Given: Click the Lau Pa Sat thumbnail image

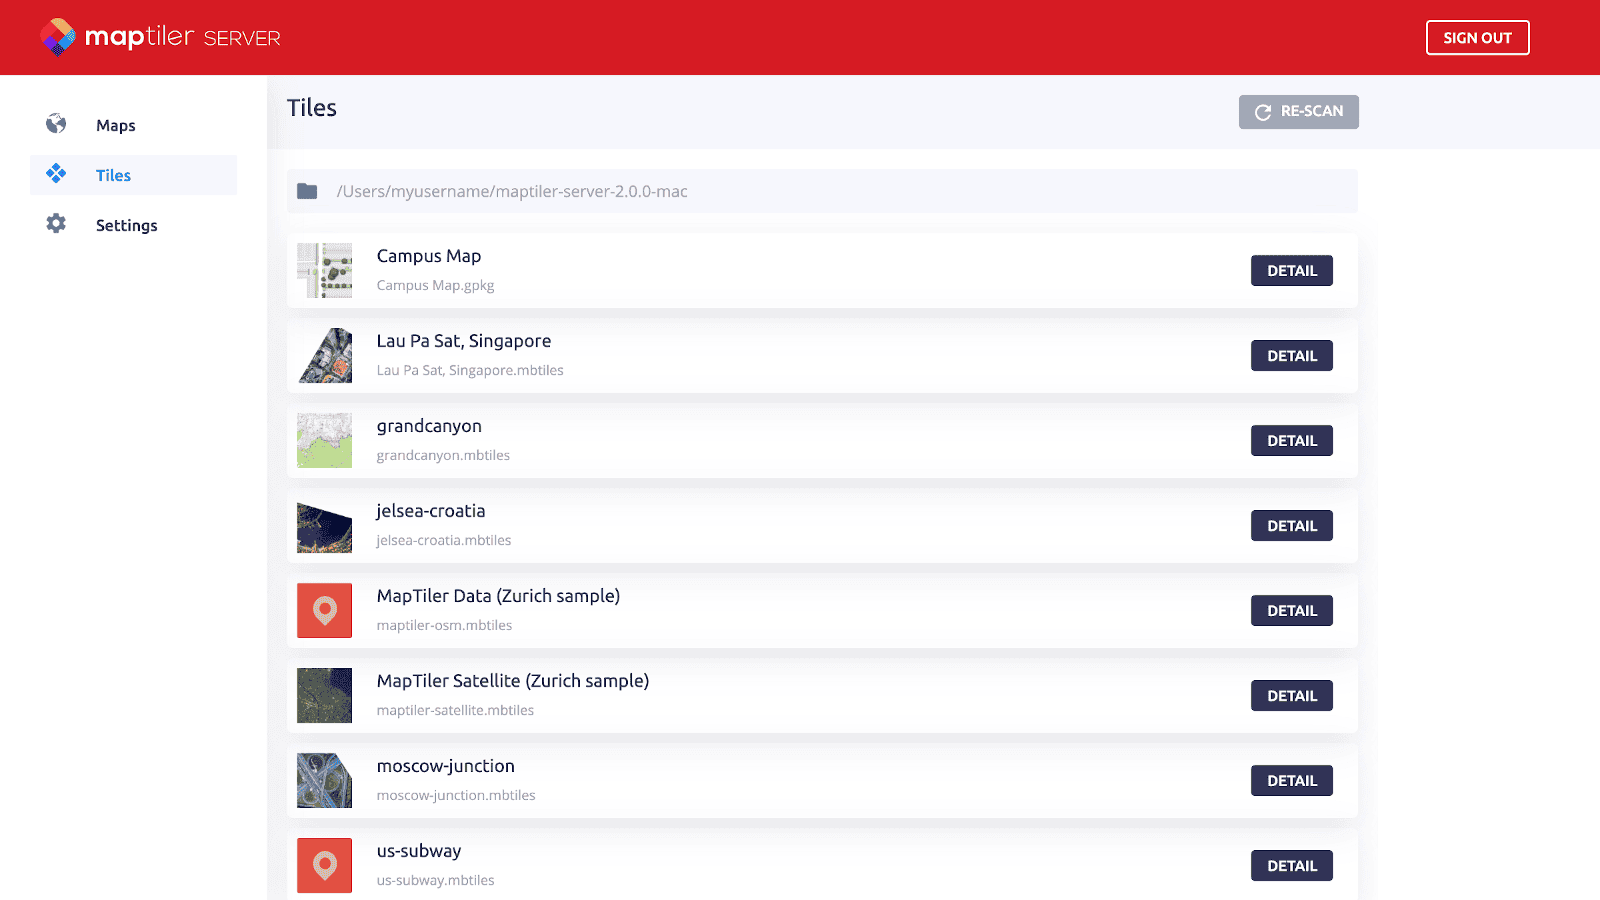Looking at the screenshot, I should tap(324, 355).
